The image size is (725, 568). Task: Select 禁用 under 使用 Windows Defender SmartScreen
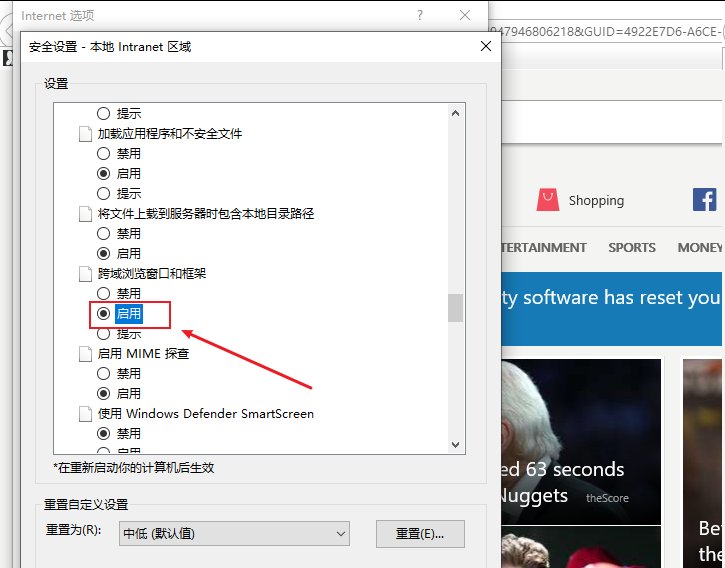[104, 433]
